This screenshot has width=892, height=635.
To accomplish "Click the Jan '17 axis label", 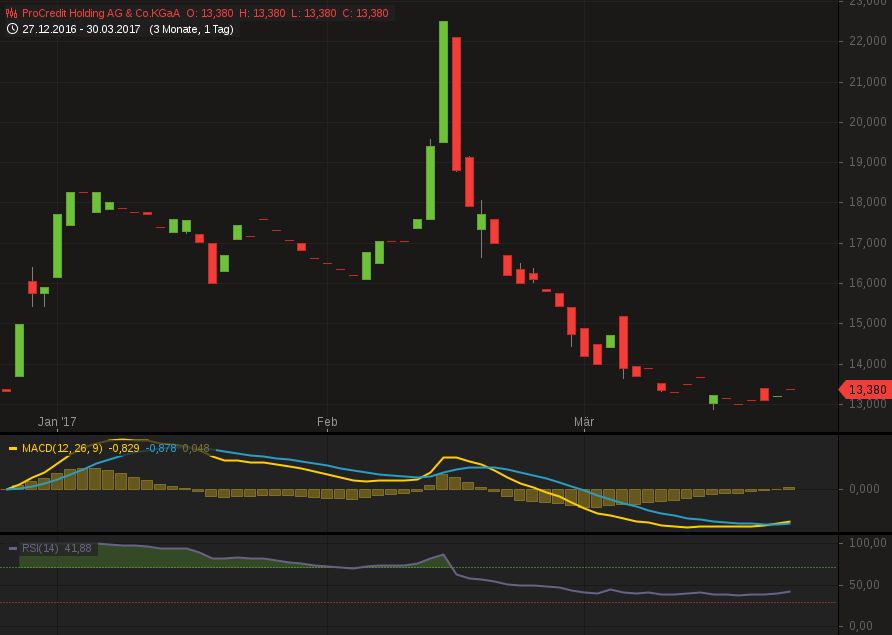I will pyautogui.click(x=58, y=422).
